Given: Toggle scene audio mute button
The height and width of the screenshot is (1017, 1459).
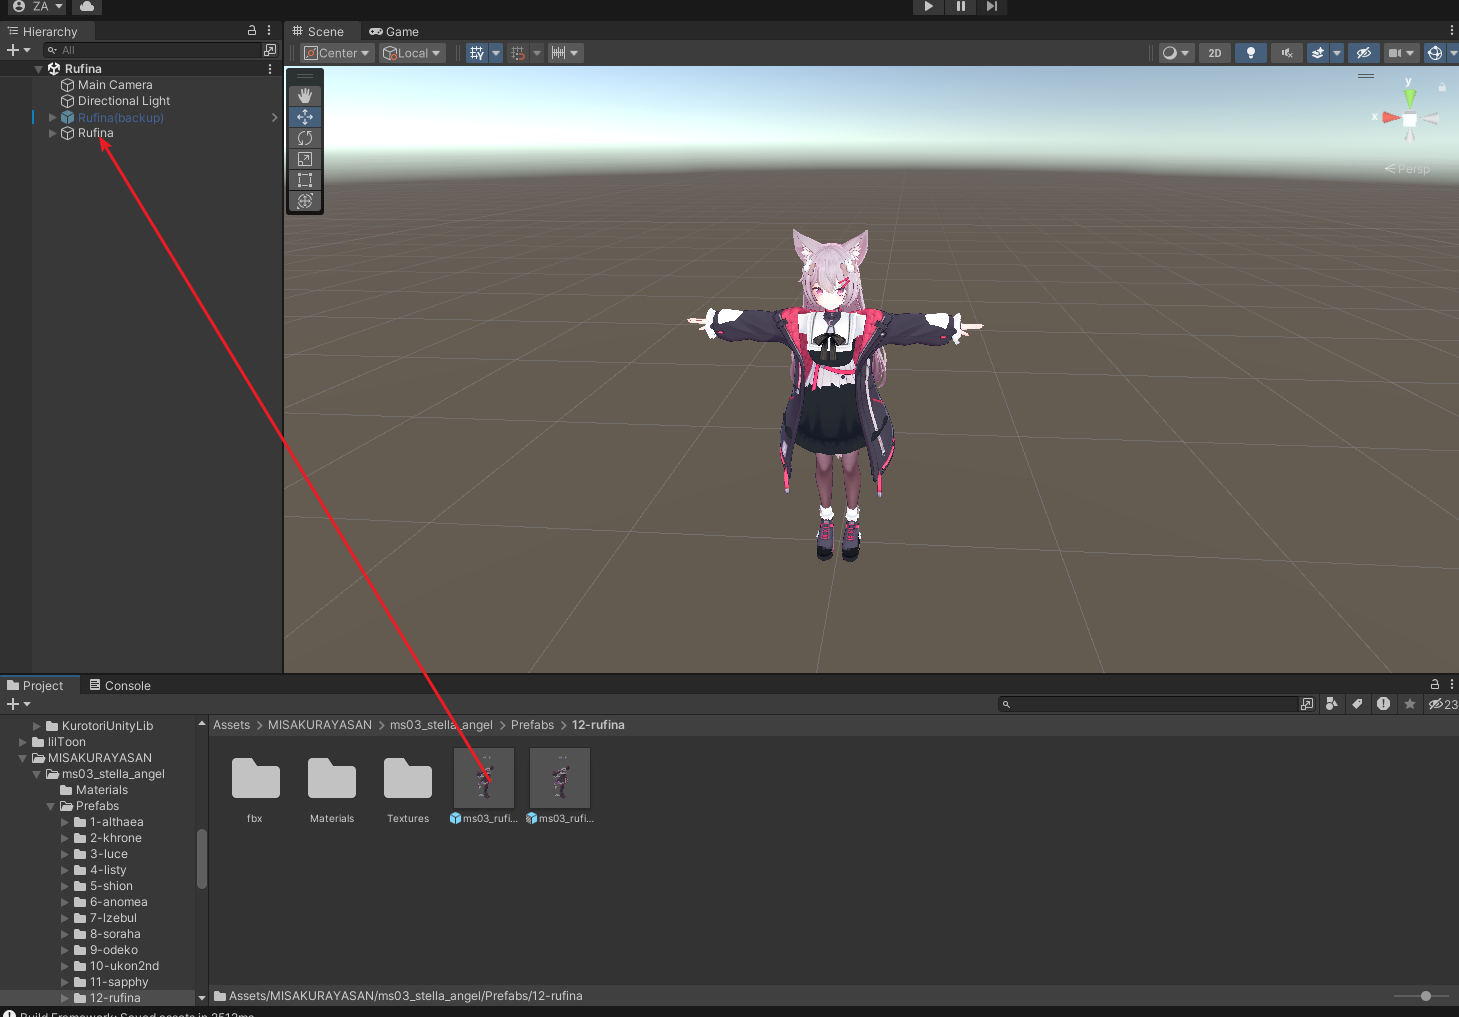Looking at the screenshot, I should click(1286, 53).
